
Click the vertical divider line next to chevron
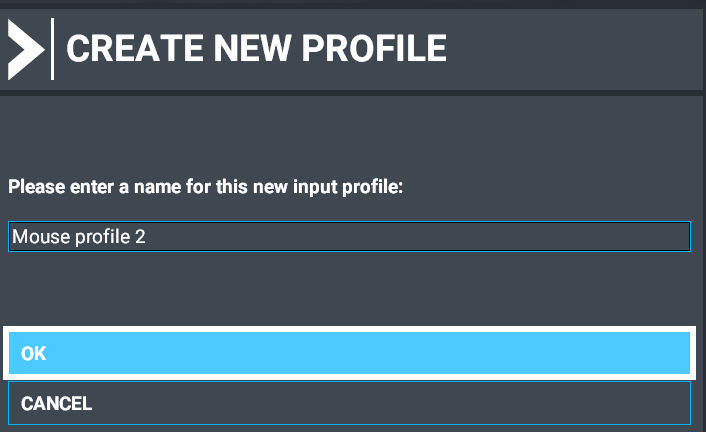click(52, 47)
